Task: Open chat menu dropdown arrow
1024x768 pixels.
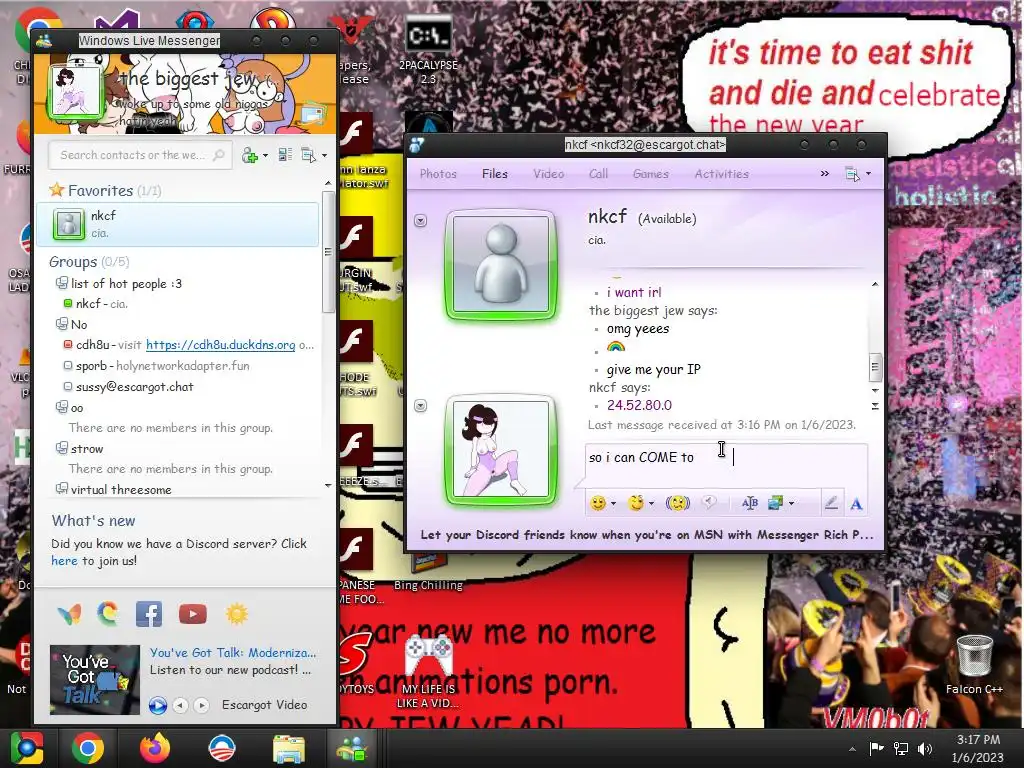Action: (869, 174)
